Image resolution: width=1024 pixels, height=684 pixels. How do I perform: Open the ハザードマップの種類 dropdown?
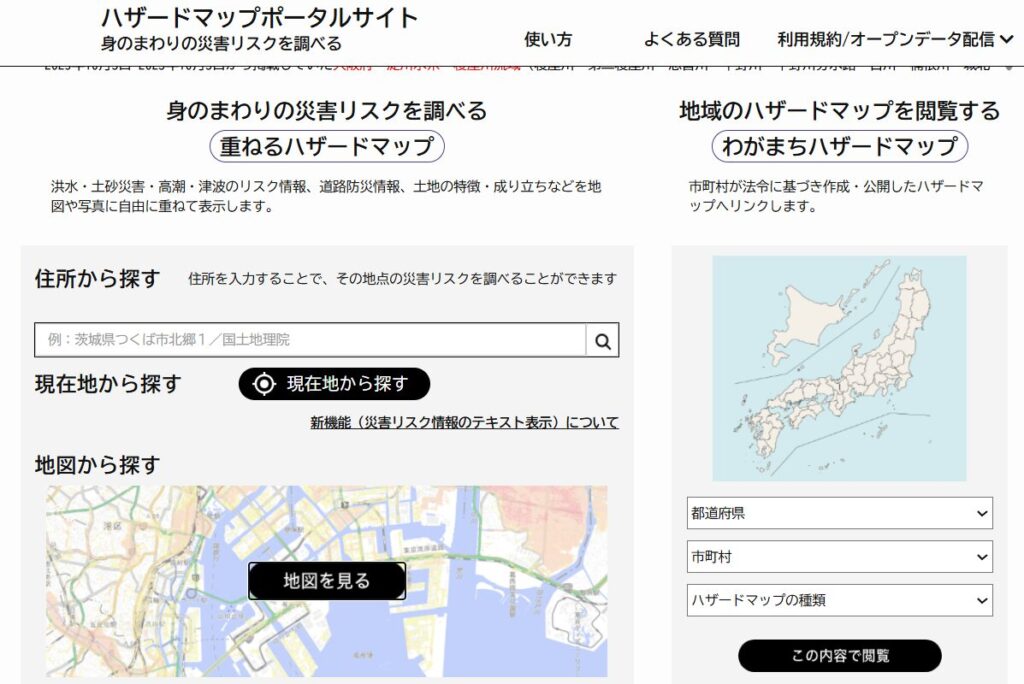839,600
